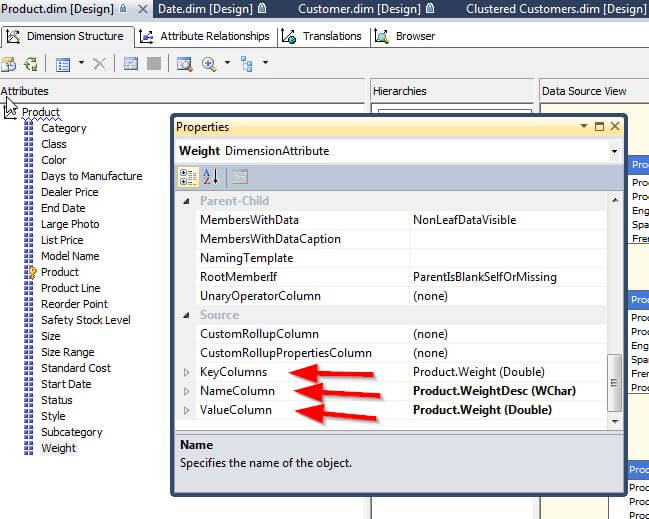Click the Find Table toolbar icon
This screenshot has height=519, width=649.
point(184,64)
